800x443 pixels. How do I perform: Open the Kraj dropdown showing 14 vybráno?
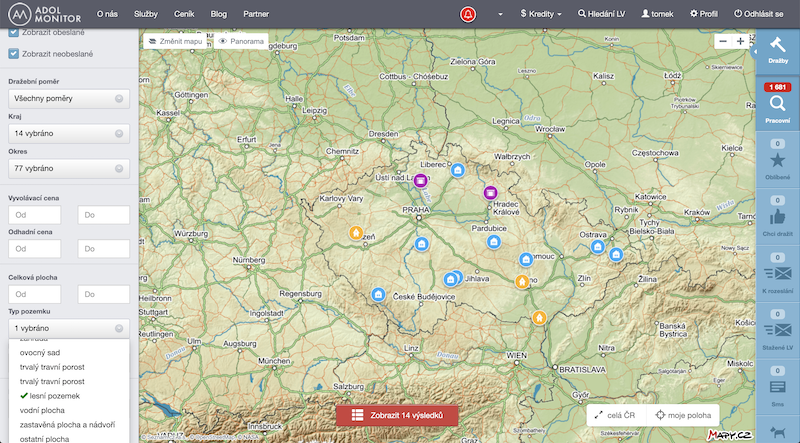(x=69, y=133)
